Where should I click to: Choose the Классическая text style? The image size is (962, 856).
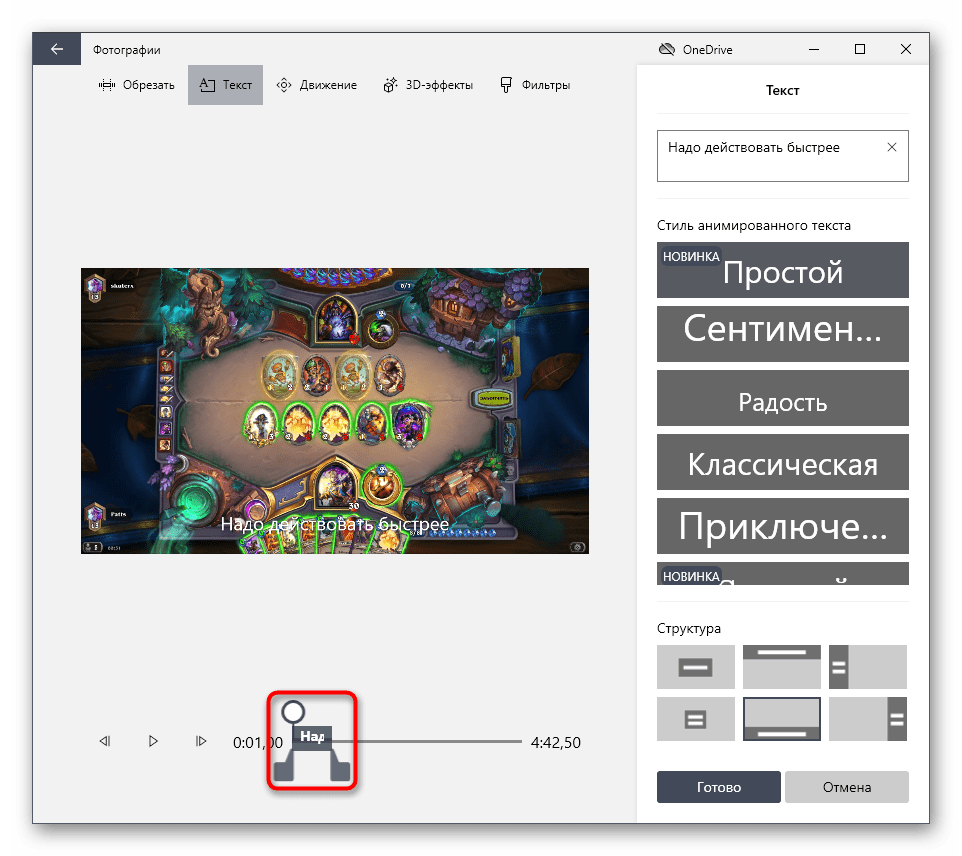tap(782, 464)
